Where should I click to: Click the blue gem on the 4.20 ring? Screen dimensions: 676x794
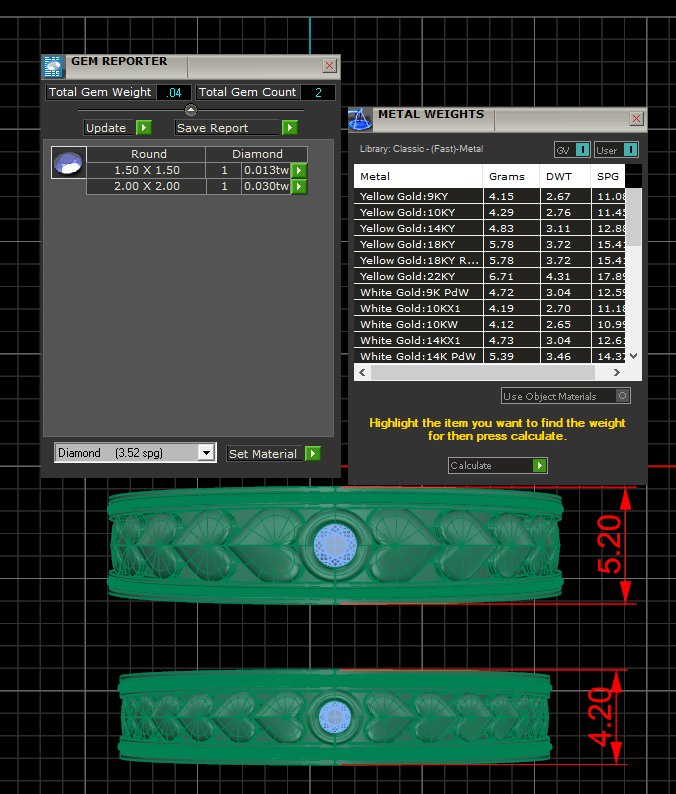click(335, 717)
